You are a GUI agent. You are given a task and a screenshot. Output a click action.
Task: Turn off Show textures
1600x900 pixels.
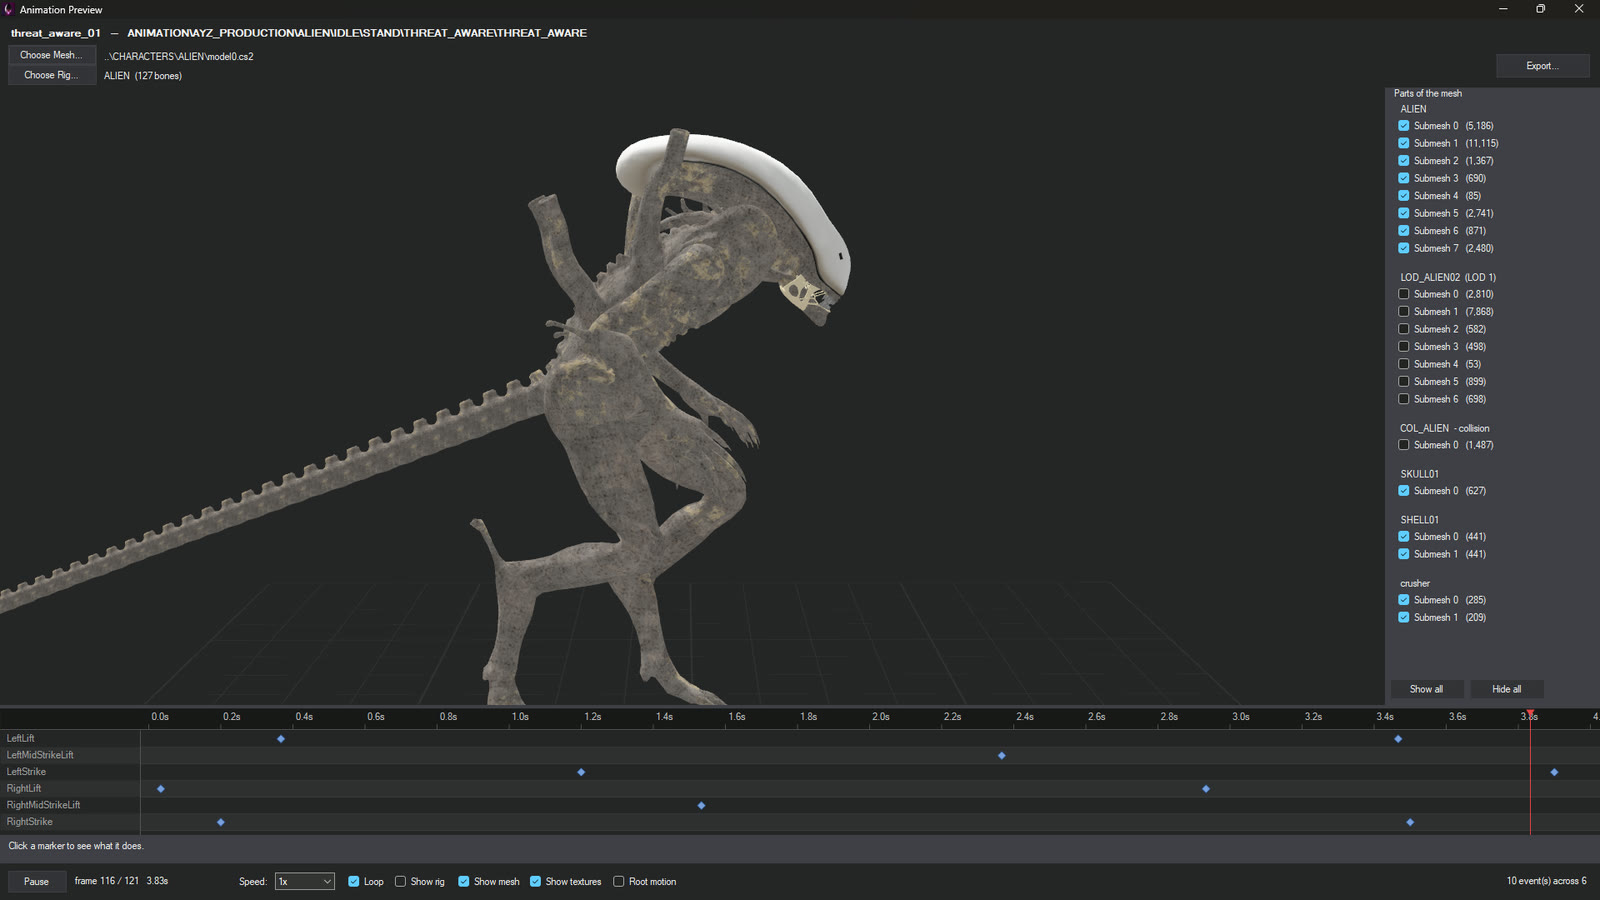(536, 882)
